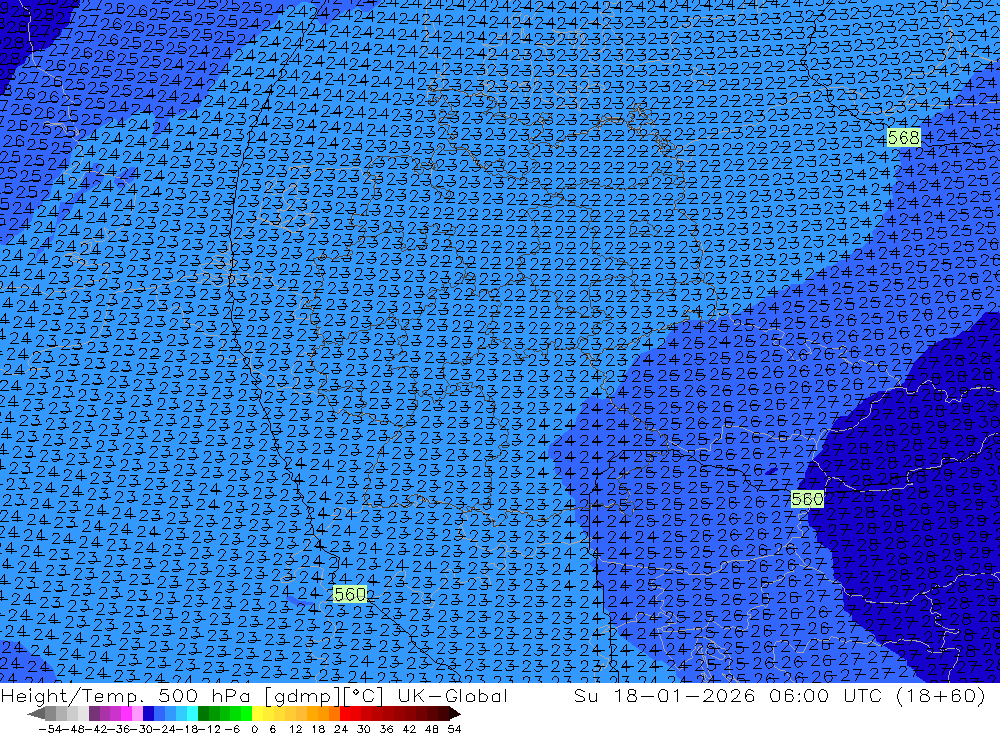1000x733 pixels.
Task: Select the bright red 24 legend swatch
Action: [345, 713]
